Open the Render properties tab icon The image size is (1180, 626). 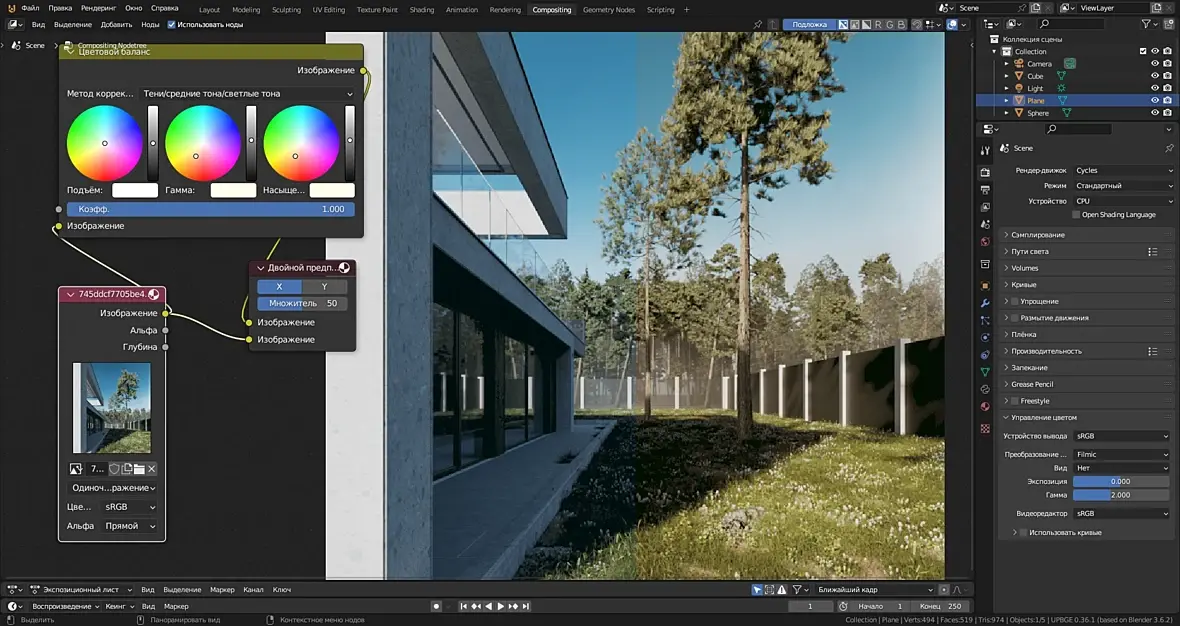985,172
